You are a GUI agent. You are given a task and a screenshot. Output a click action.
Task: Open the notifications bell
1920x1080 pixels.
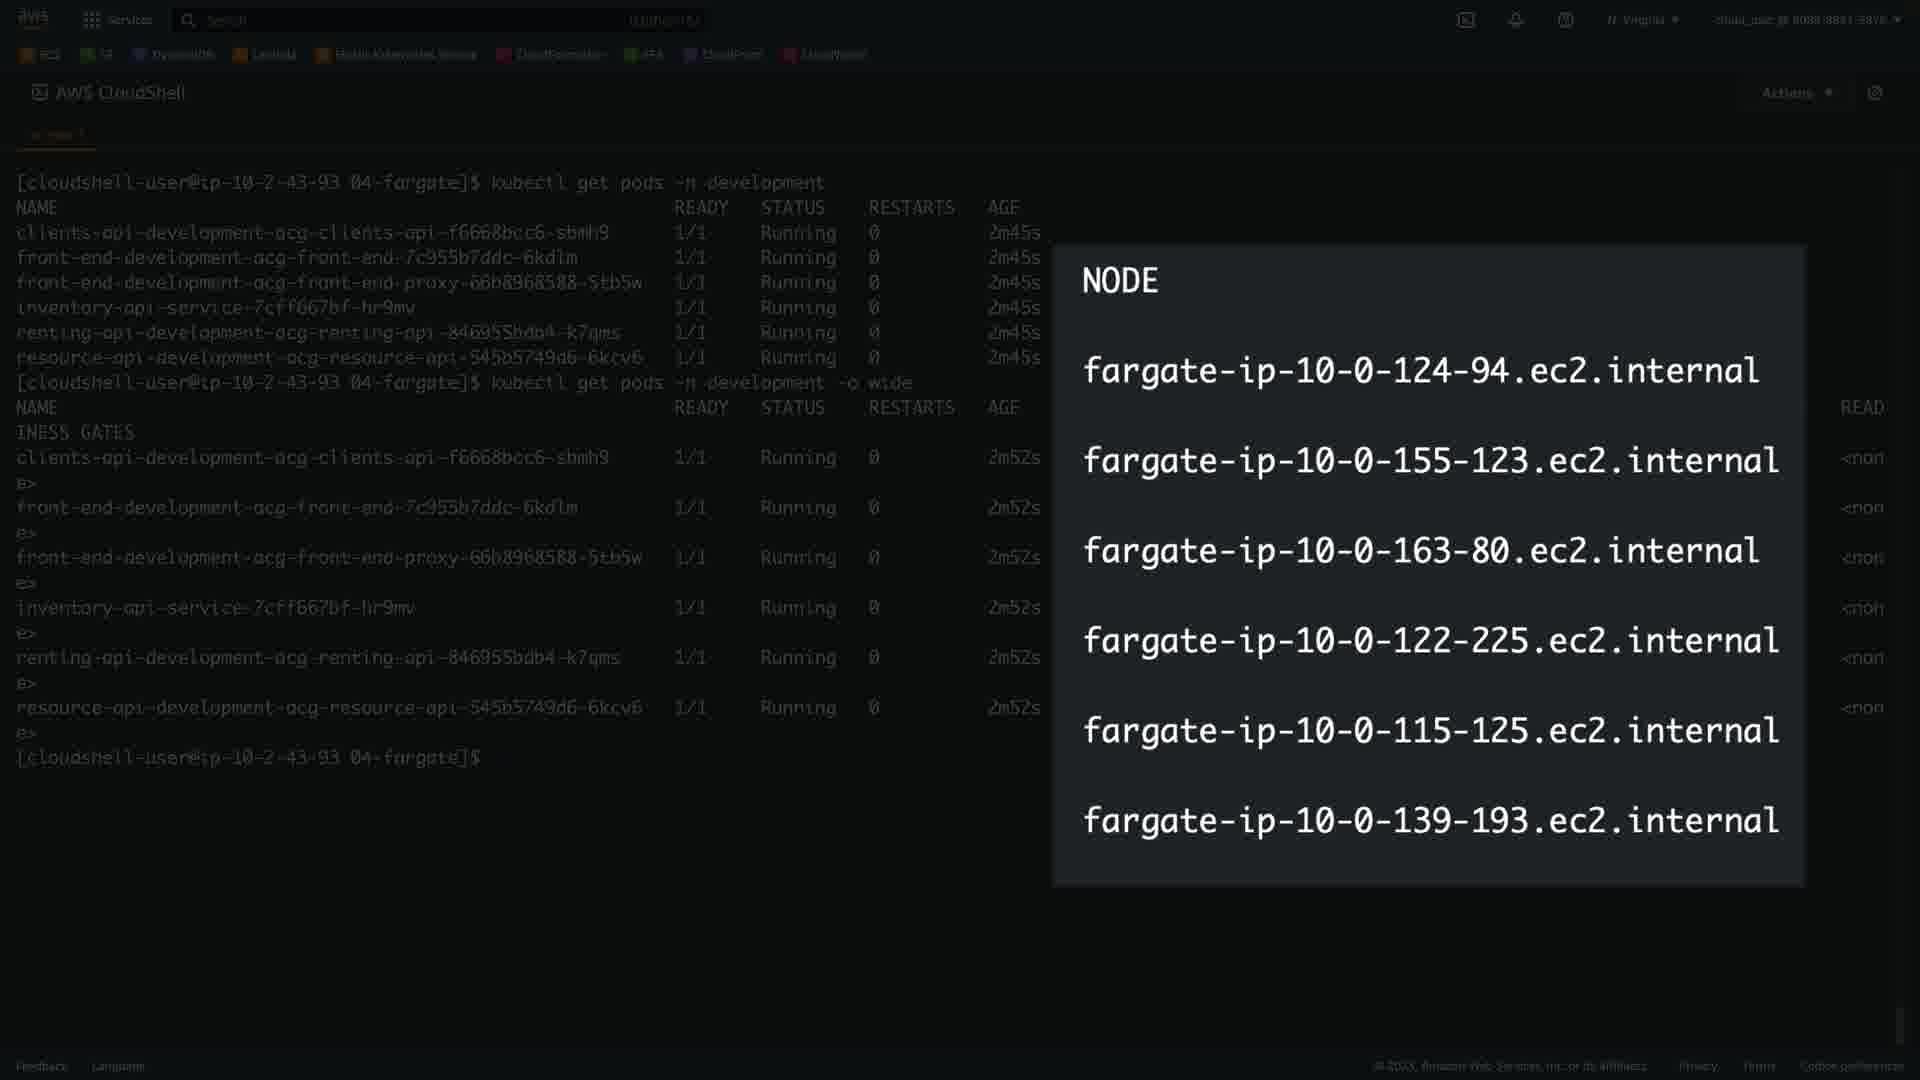[1515, 20]
